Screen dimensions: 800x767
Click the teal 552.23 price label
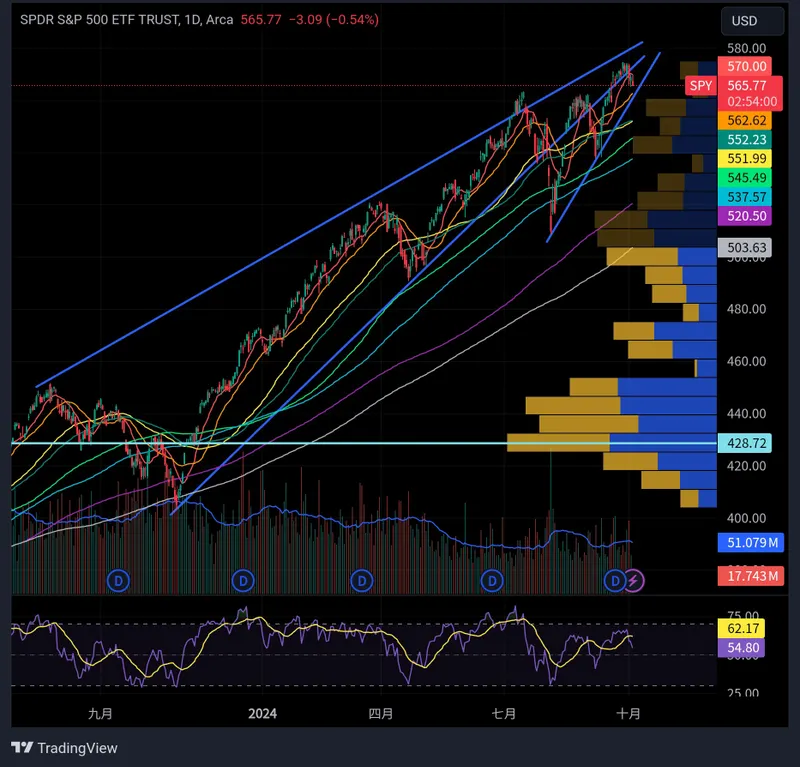pos(745,140)
